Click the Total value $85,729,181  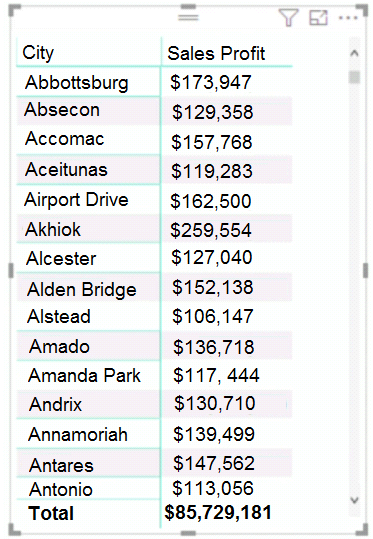[x=218, y=512]
